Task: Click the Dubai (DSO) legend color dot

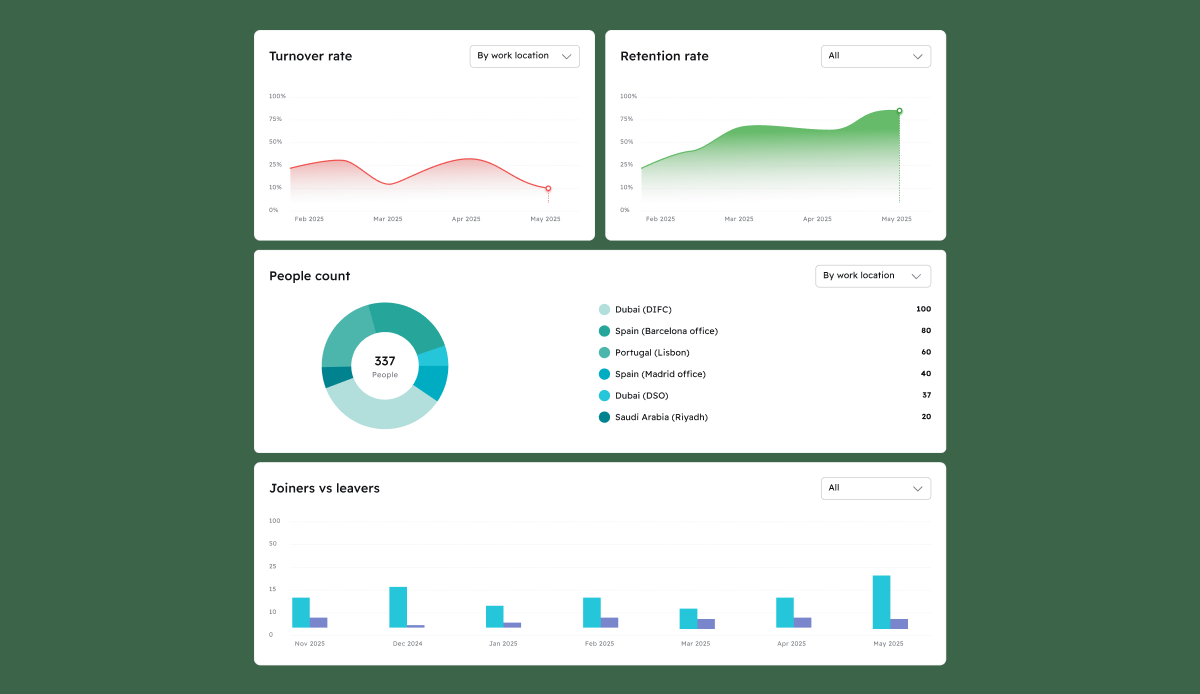Action: (604, 396)
